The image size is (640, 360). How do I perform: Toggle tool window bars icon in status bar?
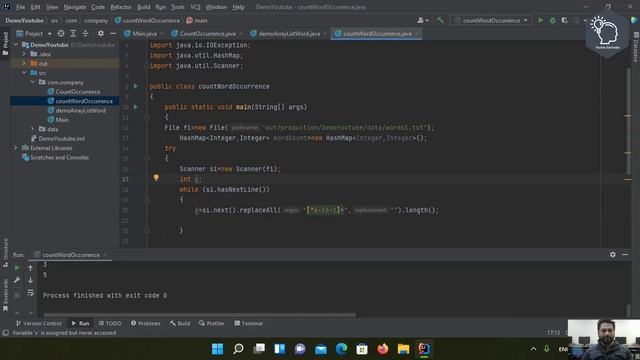click(5, 333)
